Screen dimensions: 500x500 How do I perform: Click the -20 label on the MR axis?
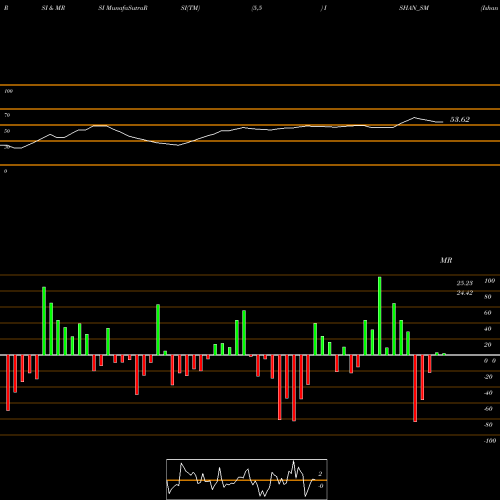(488, 377)
